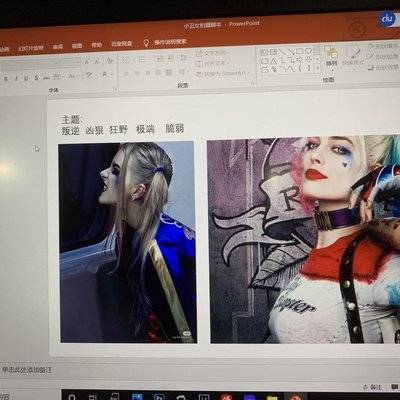The image size is (400, 400).
Task: Open Task View on the Windows taskbar
Action: (93, 397)
